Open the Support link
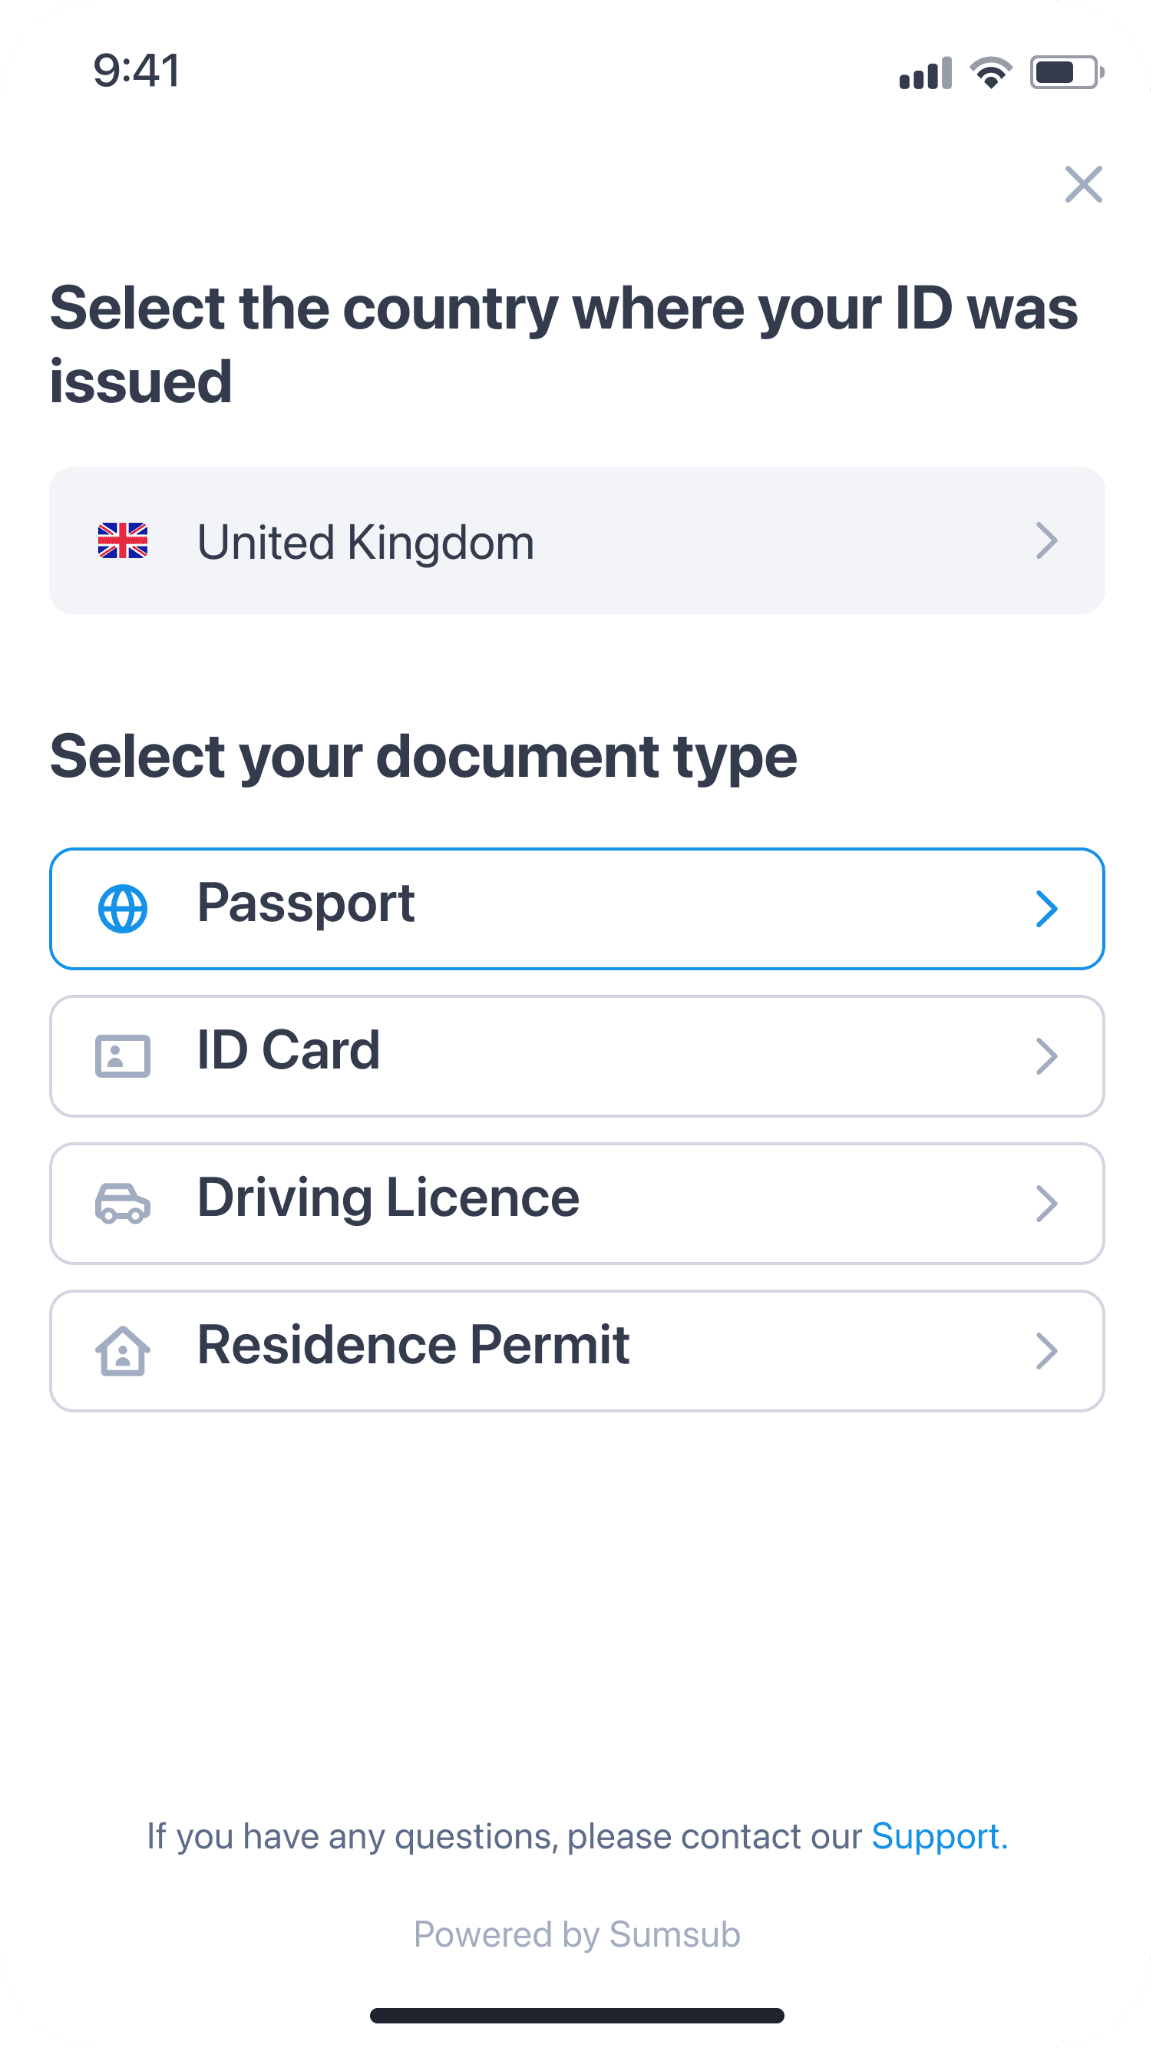Screen dimensions: 1151x2048 936,1837
